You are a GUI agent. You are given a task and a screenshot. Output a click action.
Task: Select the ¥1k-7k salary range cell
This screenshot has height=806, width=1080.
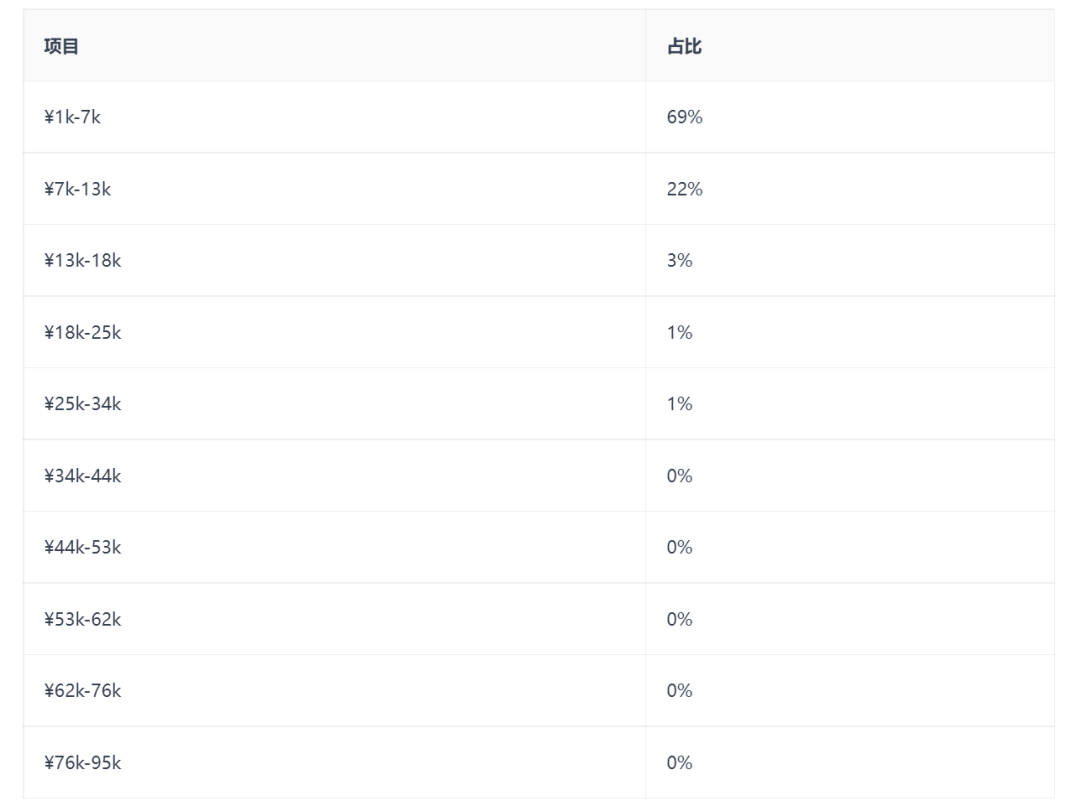[73, 117]
